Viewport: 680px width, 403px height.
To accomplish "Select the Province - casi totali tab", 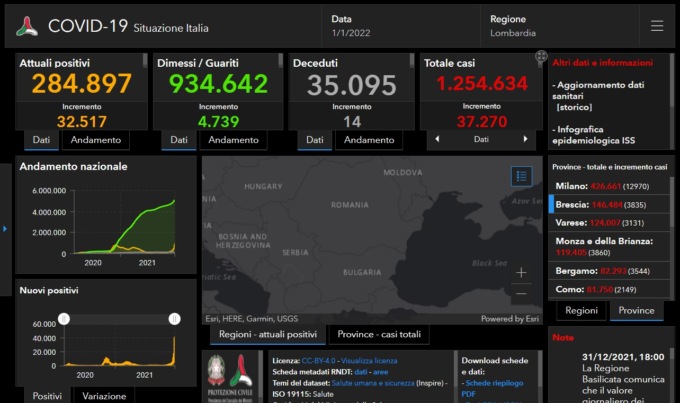I will click(x=380, y=334).
